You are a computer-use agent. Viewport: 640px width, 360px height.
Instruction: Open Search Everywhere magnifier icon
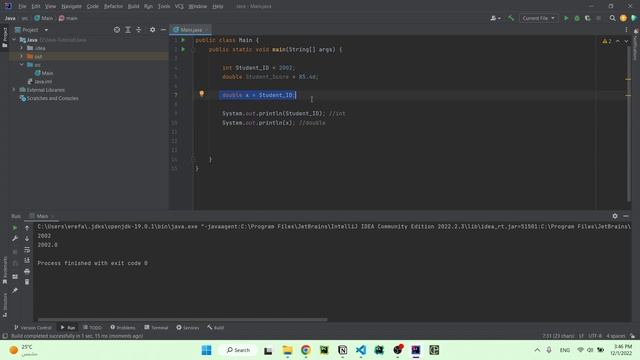[x=612, y=18]
